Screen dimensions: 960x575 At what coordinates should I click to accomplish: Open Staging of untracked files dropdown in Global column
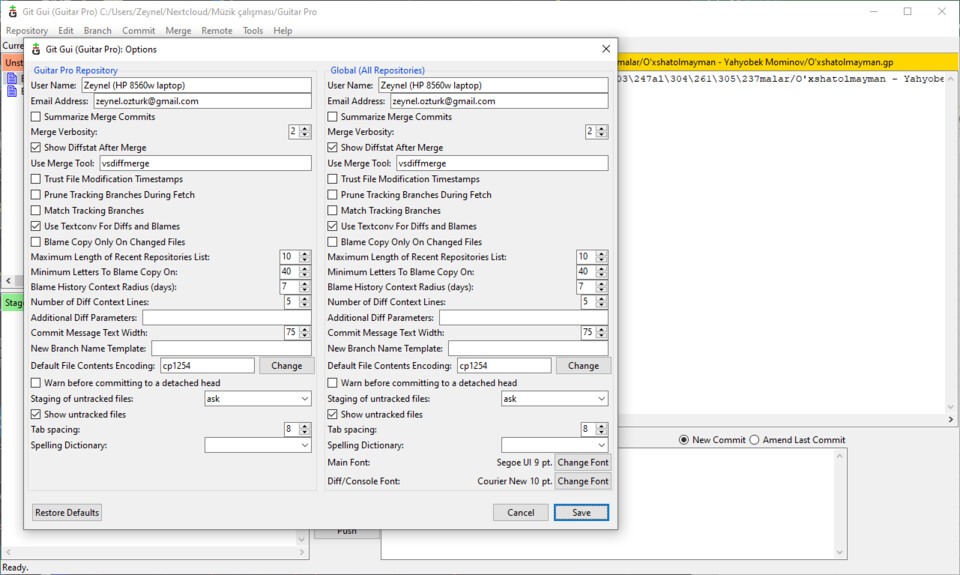point(554,399)
